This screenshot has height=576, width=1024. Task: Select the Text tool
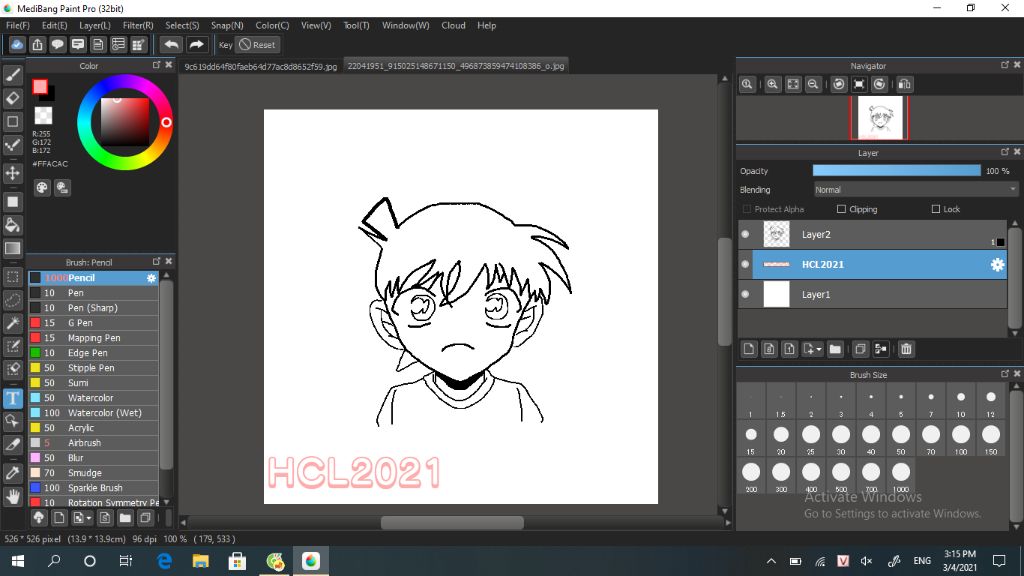tap(12, 398)
